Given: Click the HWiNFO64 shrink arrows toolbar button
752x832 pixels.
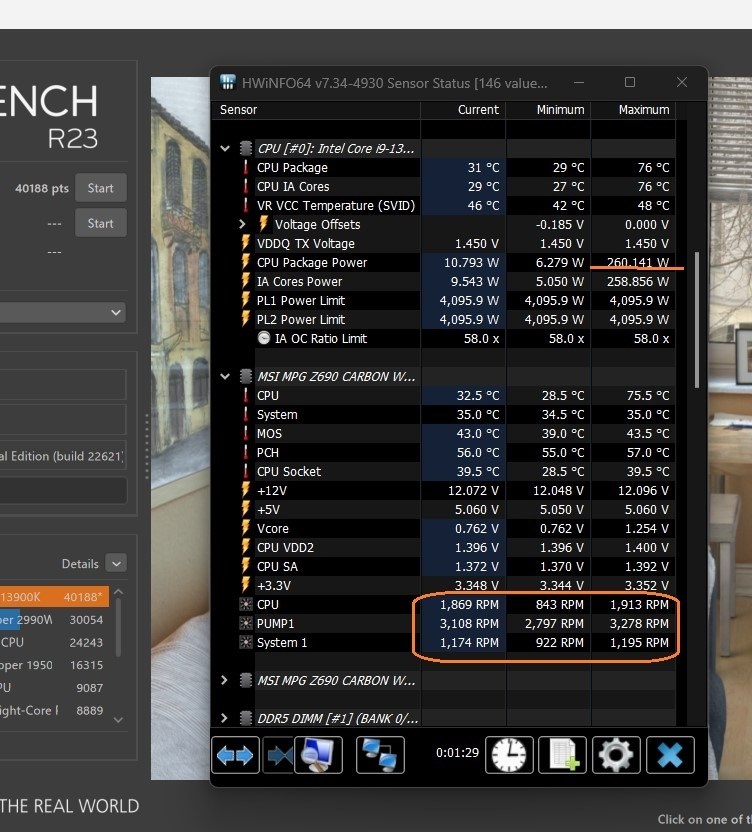Looking at the screenshot, I should 278,755.
